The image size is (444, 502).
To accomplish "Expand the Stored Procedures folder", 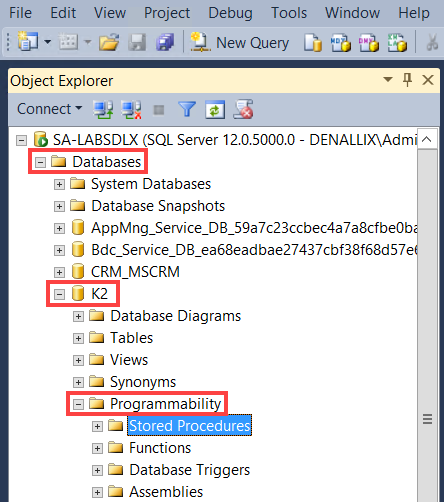I will [97, 426].
